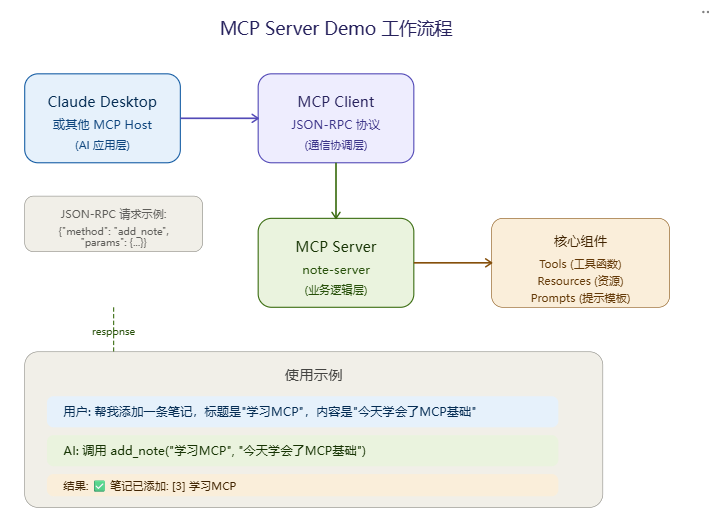Click the diagram title "MCP Server Demo 工作流程"
709x529 pixels.
pos(336,28)
